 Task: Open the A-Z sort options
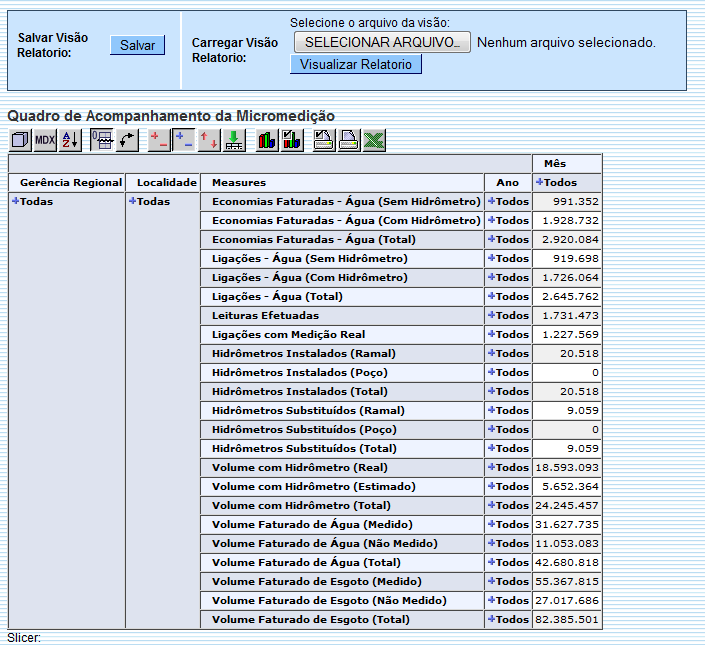[x=70, y=140]
